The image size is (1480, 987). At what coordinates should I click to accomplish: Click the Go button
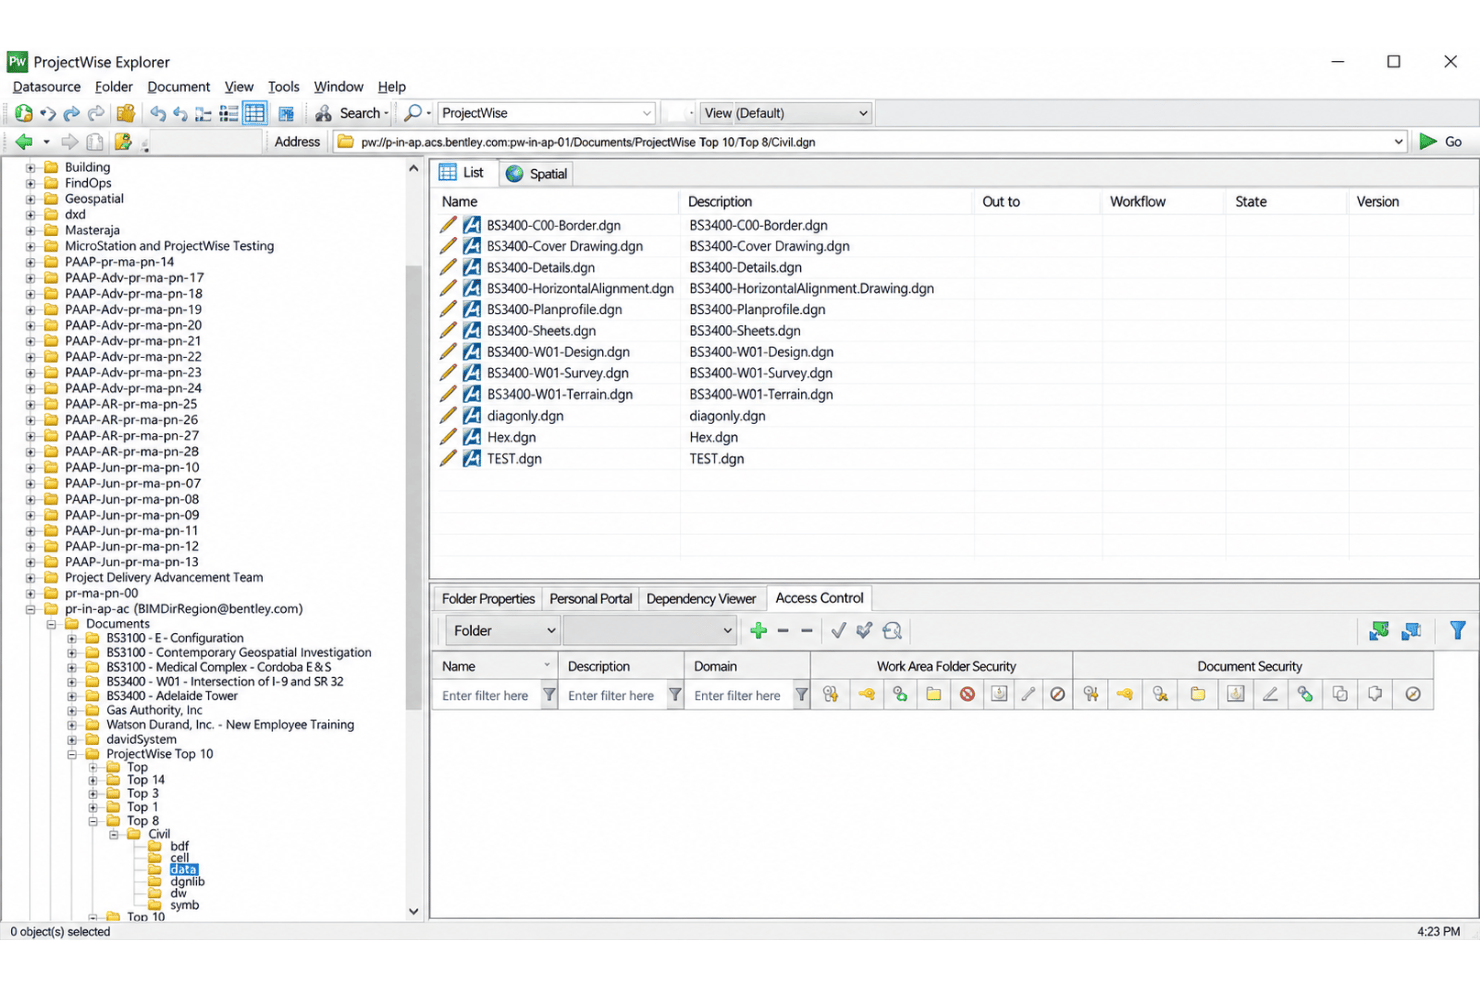click(x=1442, y=142)
